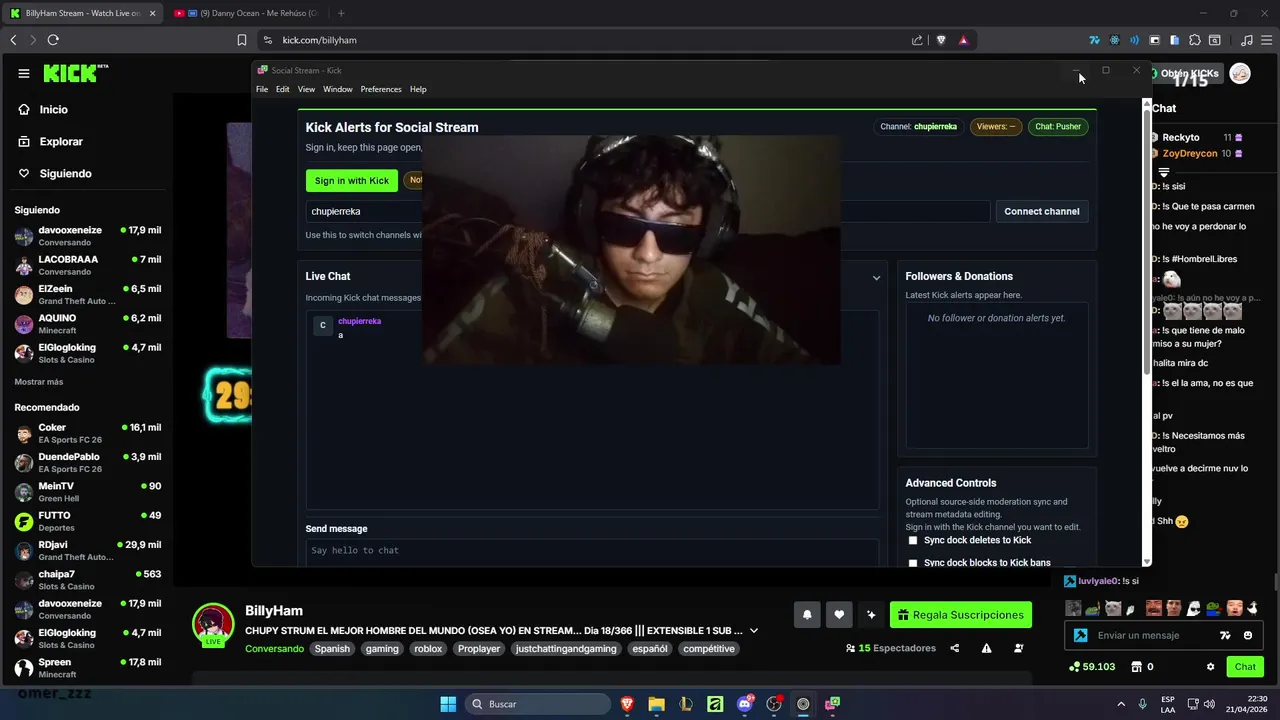The width and height of the screenshot is (1280, 720).
Task: Open the chat settings gear icon
Action: tap(1210, 667)
